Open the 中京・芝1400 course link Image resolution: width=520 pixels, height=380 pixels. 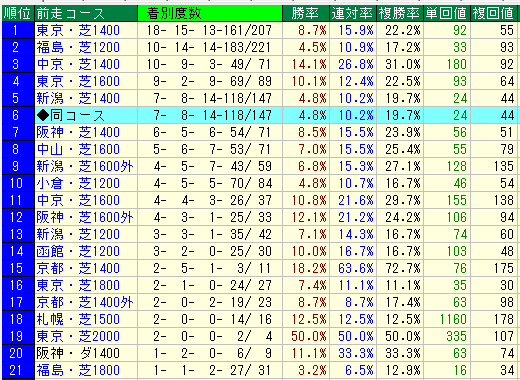coord(78,64)
